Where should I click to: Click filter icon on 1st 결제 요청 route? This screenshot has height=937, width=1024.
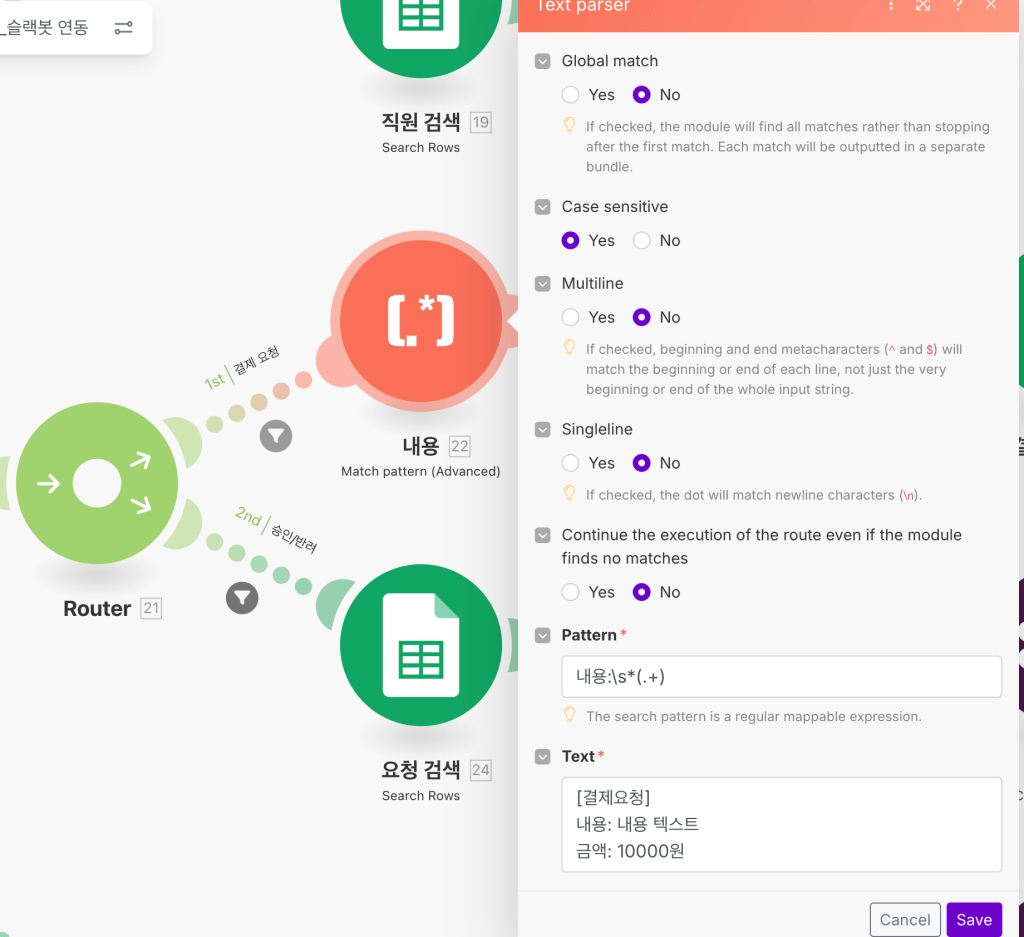click(x=276, y=436)
